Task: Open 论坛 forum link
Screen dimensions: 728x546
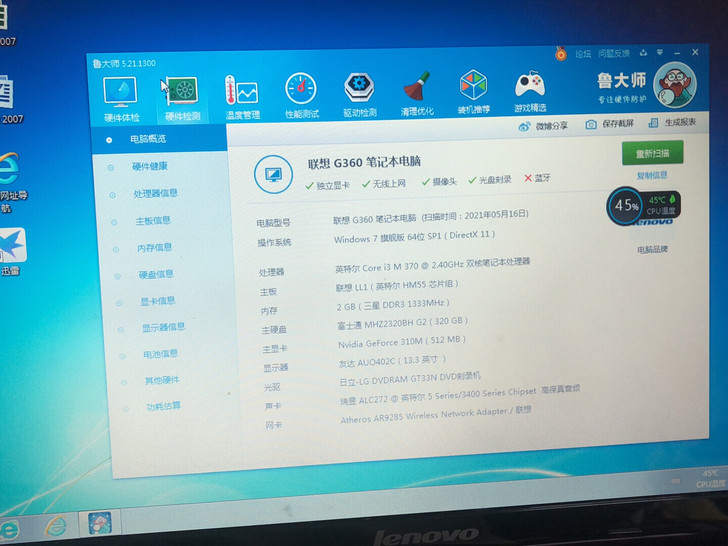Action: pos(583,54)
